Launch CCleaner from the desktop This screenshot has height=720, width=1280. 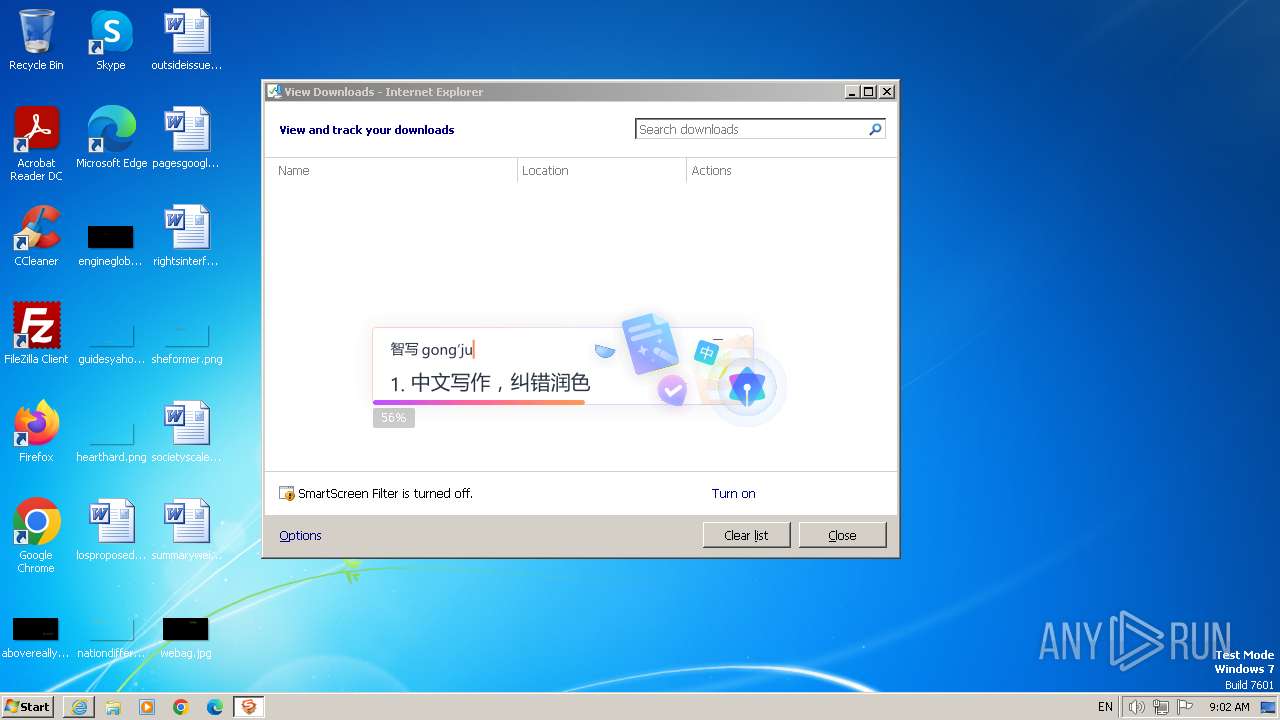(x=36, y=236)
